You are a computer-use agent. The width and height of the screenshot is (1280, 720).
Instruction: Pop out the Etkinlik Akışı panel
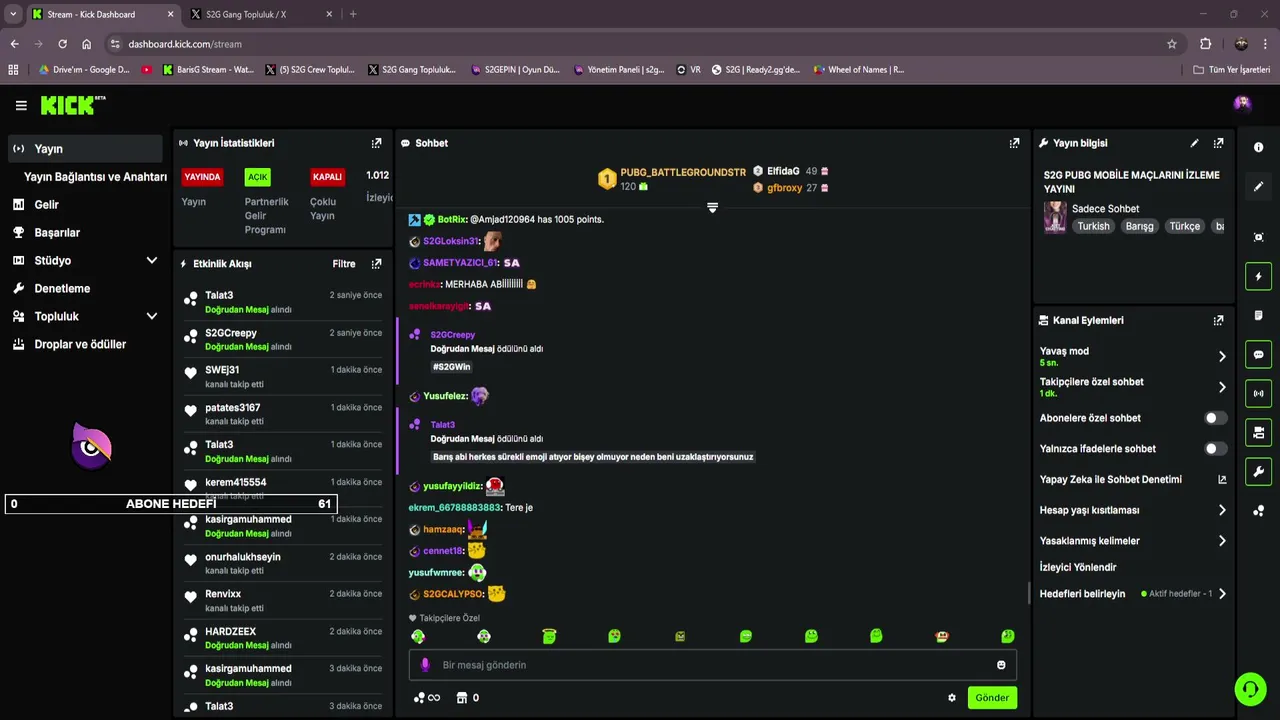376,264
